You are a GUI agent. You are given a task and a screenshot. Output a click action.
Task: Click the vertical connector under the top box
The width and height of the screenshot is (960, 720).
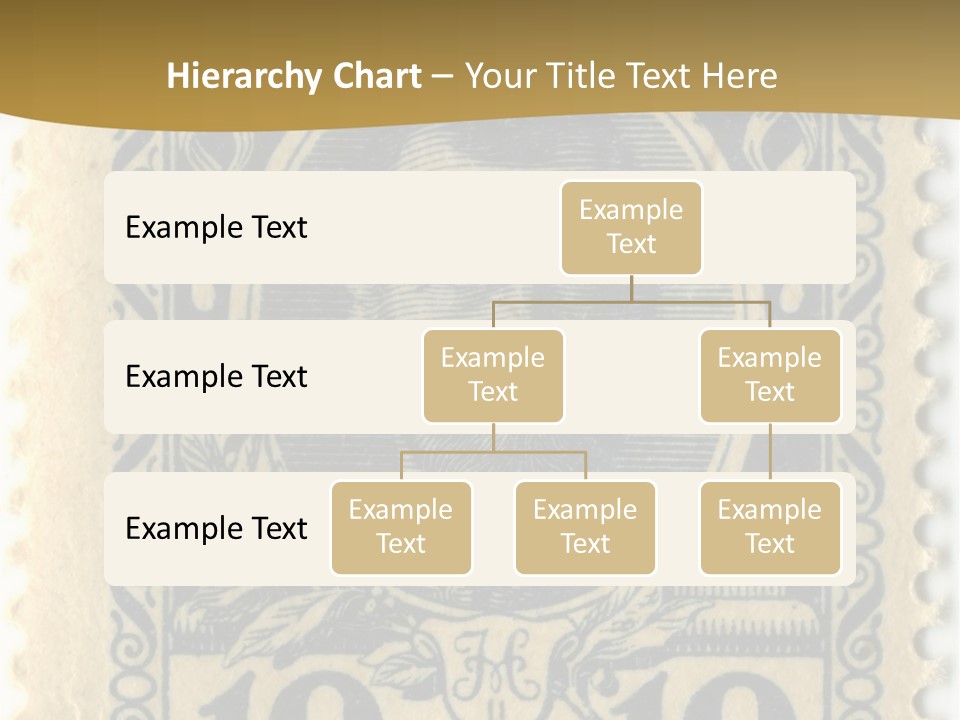(631, 288)
